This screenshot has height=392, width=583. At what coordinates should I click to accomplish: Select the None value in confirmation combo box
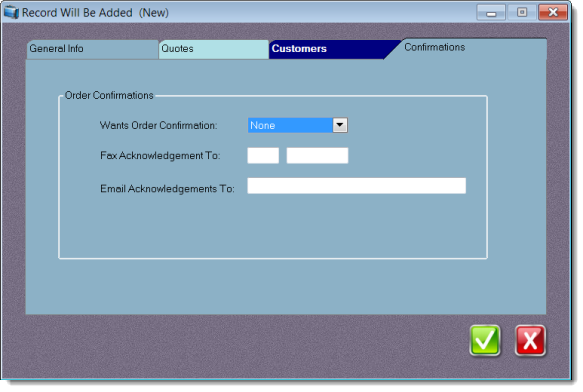coord(290,125)
